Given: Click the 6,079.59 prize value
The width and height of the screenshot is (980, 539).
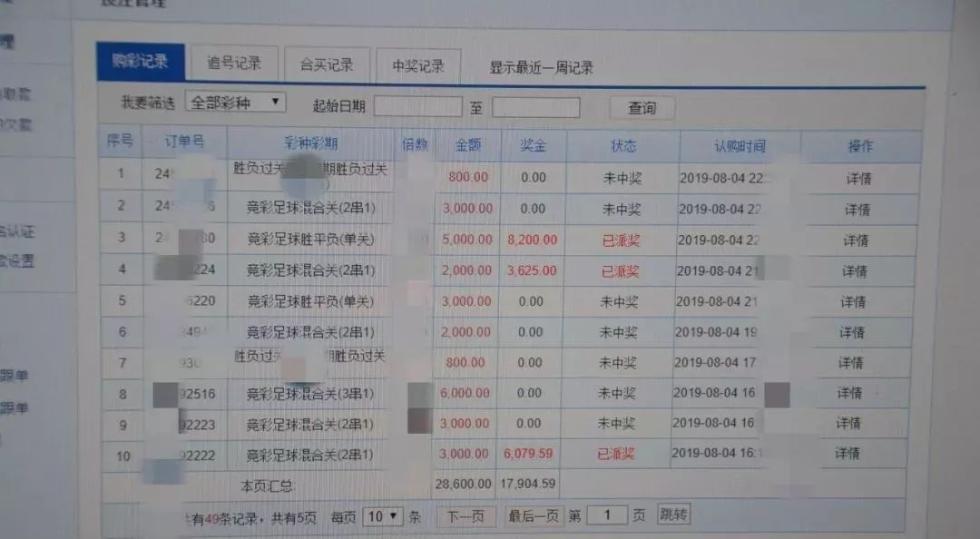Looking at the screenshot, I should tap(528, 453).
